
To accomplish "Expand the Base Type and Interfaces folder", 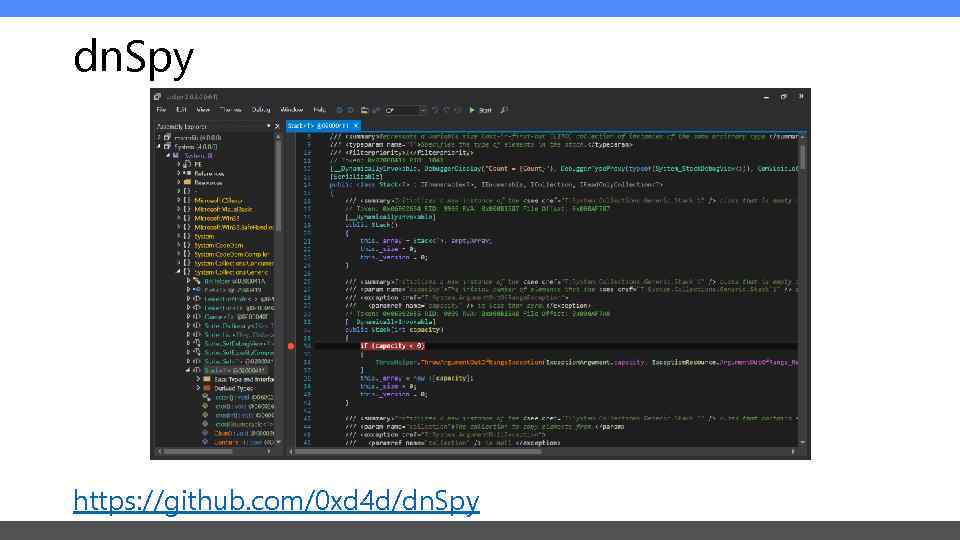I will pos(198,380).
